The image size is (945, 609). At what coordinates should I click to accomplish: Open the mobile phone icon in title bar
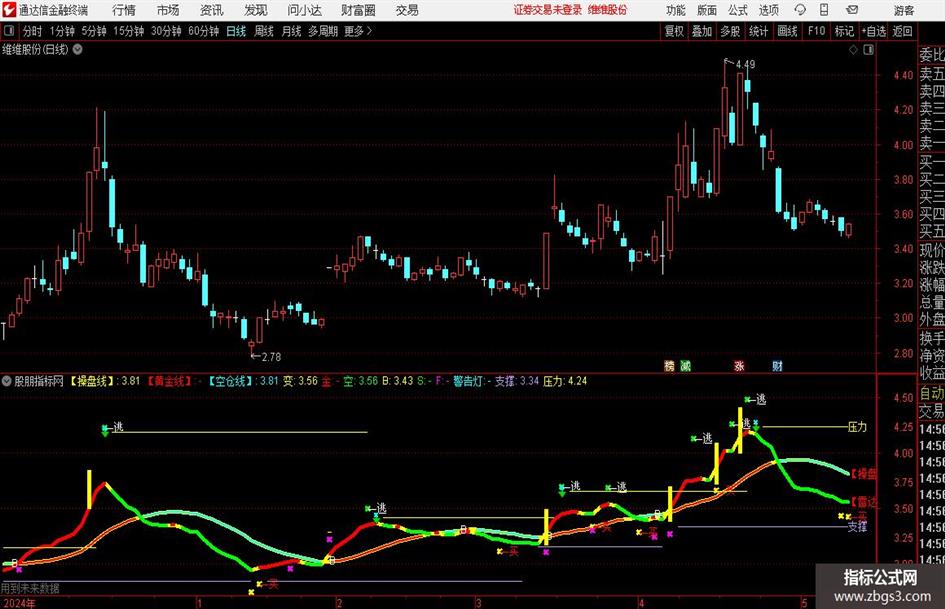(824, 10)
